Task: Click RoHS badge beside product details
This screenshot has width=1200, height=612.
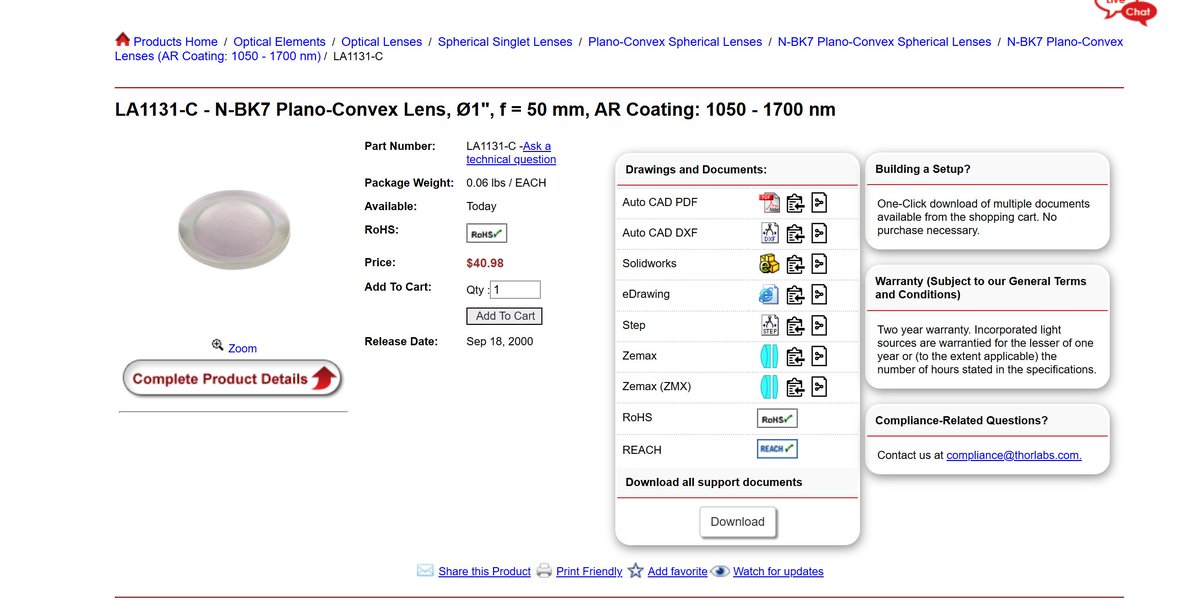Action: pyautogui.click(x=487, y=233)
